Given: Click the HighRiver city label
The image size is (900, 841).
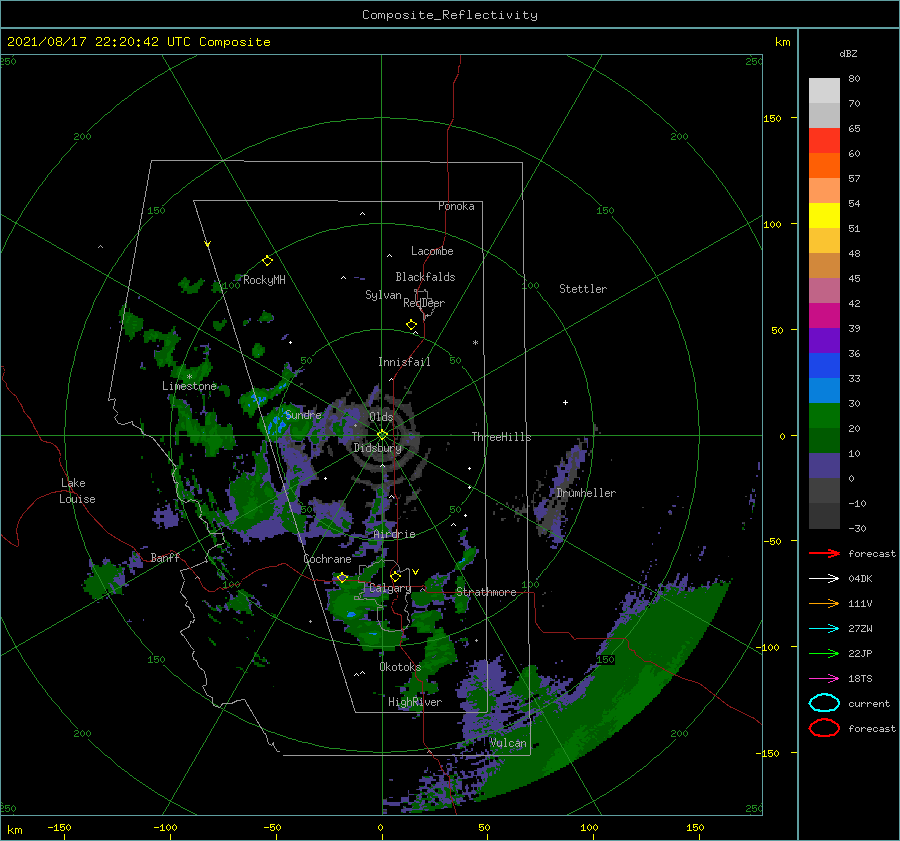Looking at the screenshot, I should [415, 702].
